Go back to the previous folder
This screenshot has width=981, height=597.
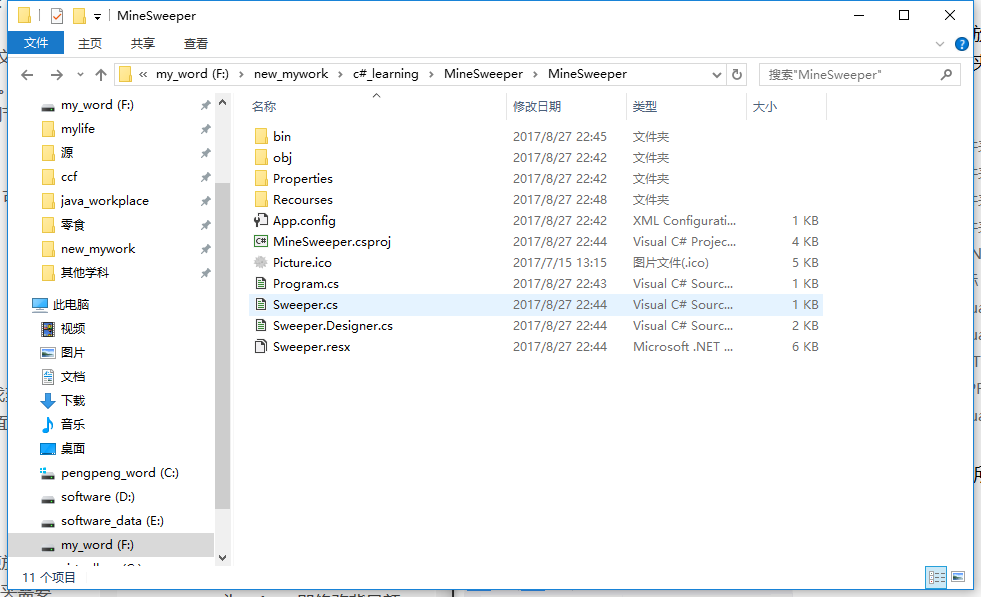(x=27, y=75)
